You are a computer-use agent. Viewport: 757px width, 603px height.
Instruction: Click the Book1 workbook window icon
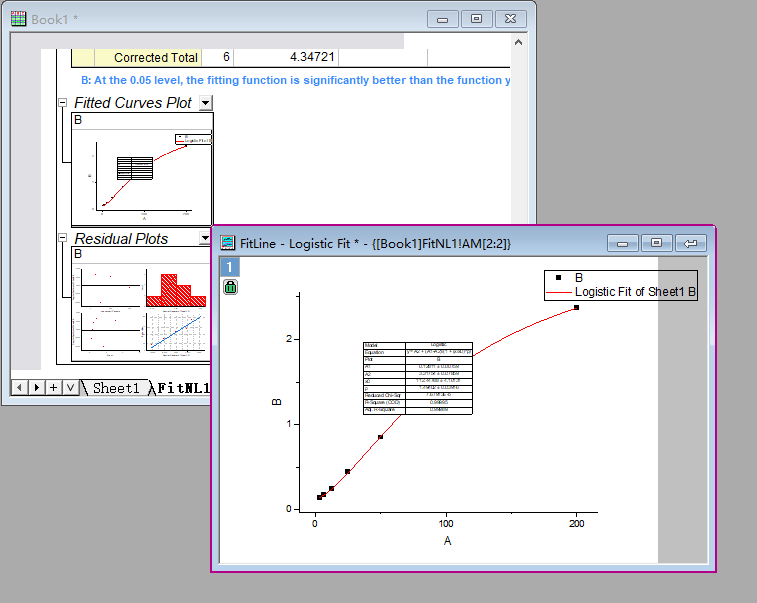point(18,19)
